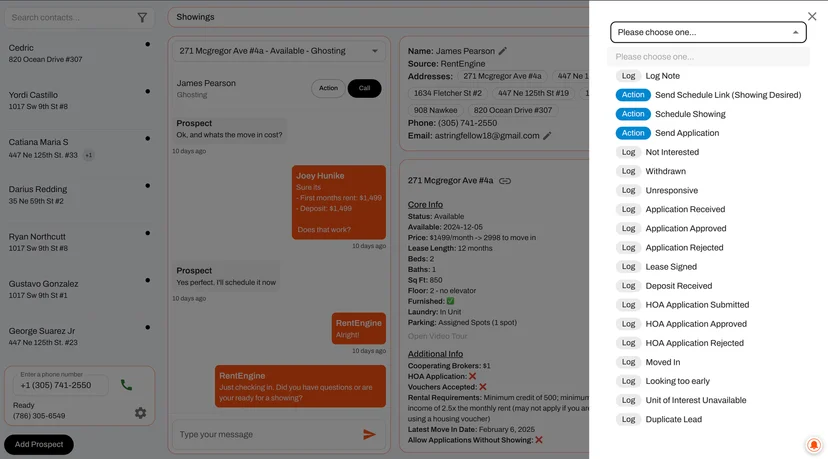Click the phone number entry field
This screenshot has height=459, width=828.
click(61, 385)
